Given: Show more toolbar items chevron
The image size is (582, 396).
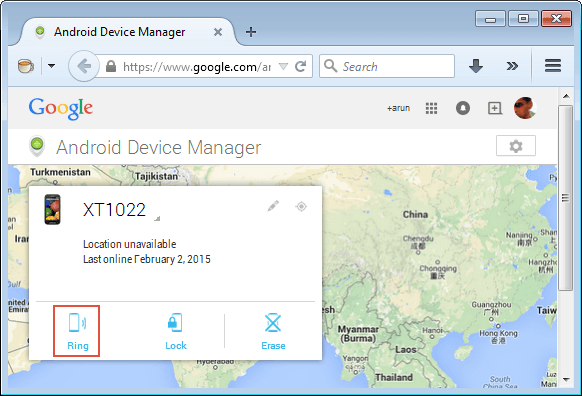Looking at the screenshot, I should (512, 66).
